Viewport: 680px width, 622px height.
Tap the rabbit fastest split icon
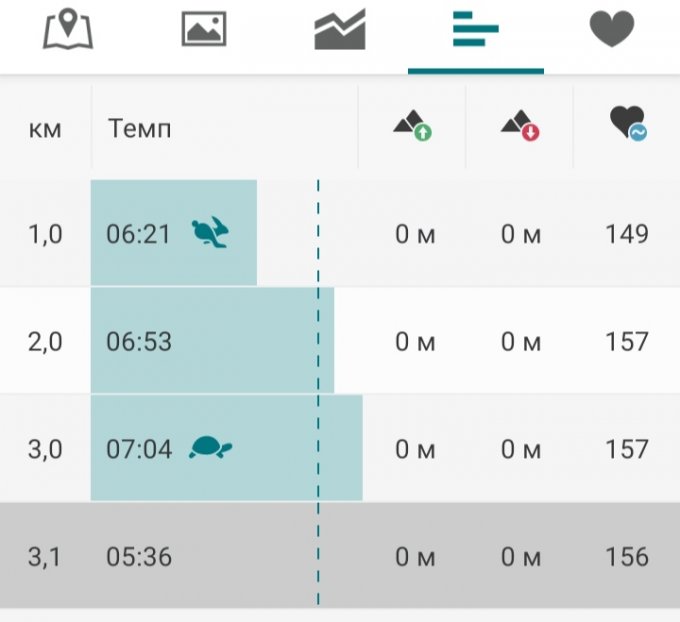(x=211, y=234)
